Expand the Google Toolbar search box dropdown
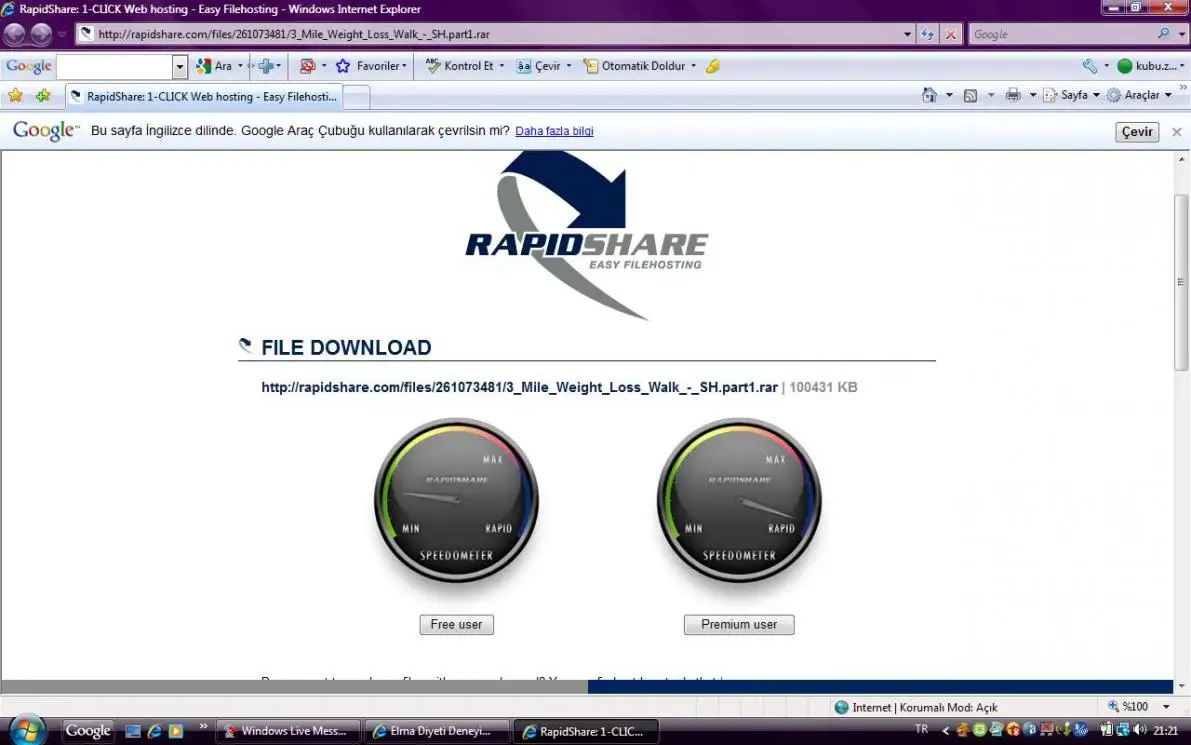 pos(179,67)
